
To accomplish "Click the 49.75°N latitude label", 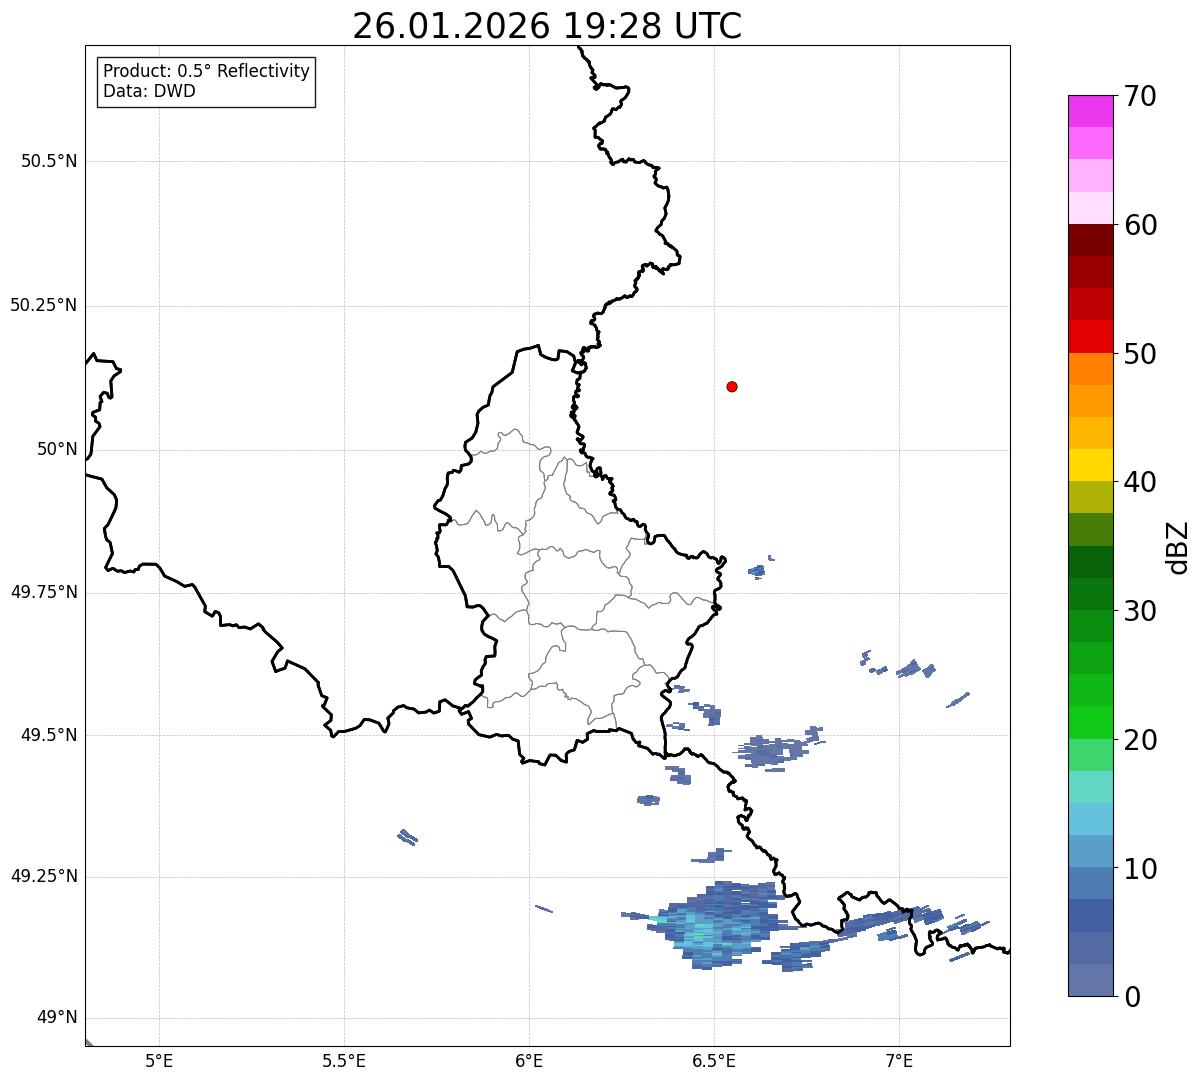I will [x=44, y=592].
